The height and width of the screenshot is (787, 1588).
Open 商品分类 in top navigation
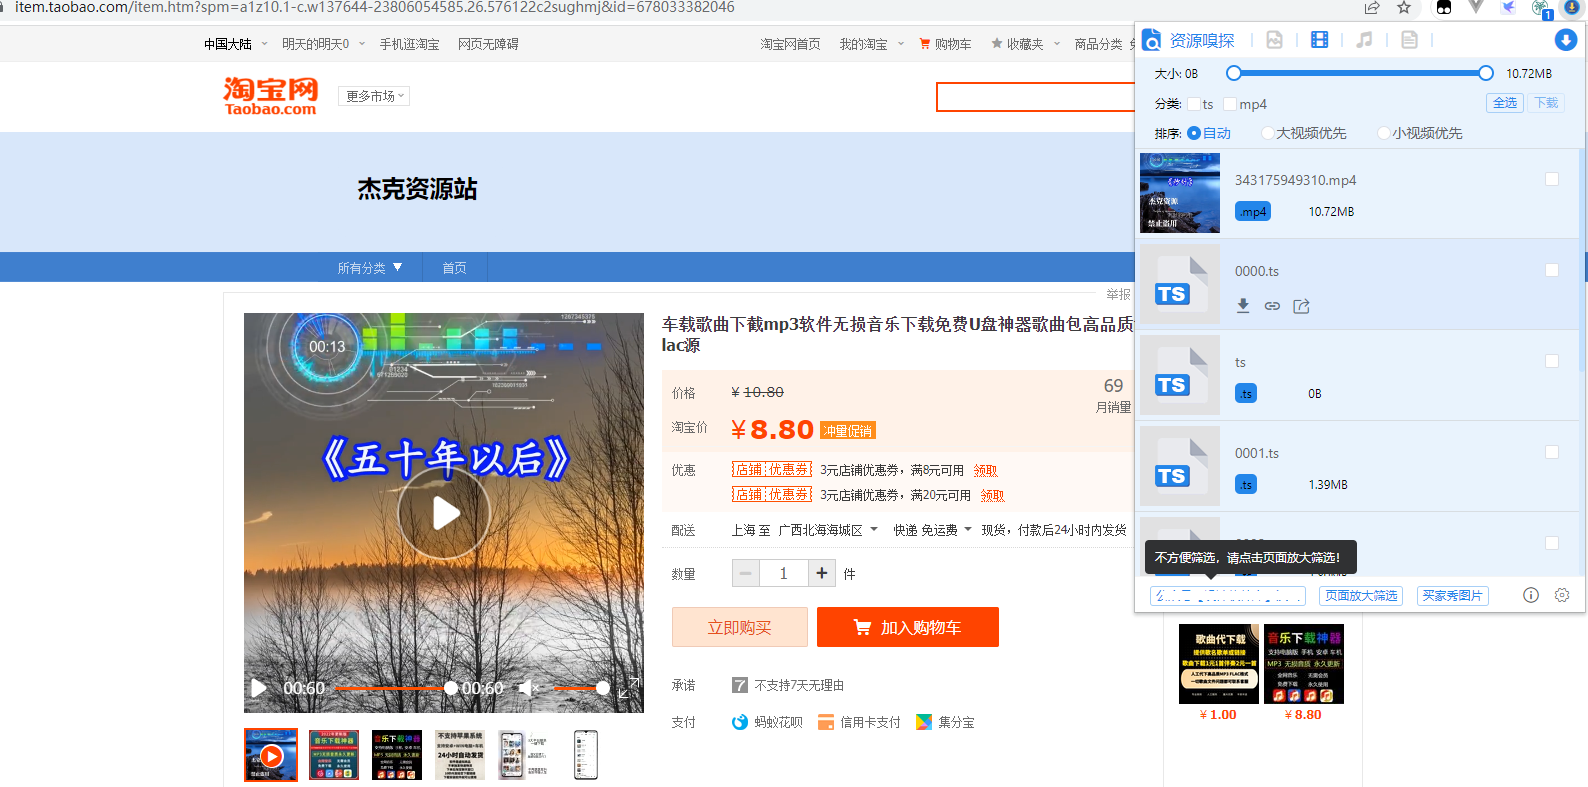tap(1098, 44)
